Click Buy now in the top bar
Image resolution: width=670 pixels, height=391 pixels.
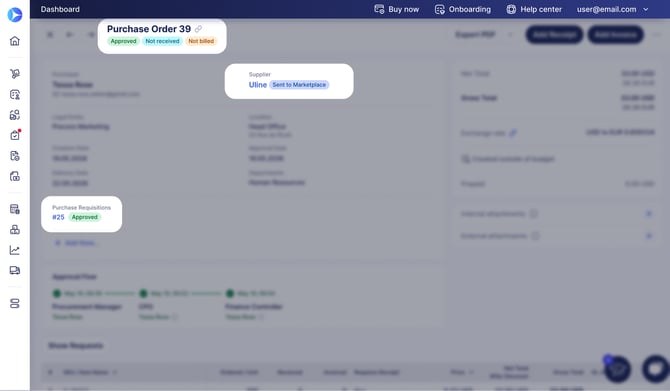pyautogui.click(x=397, y=9)
